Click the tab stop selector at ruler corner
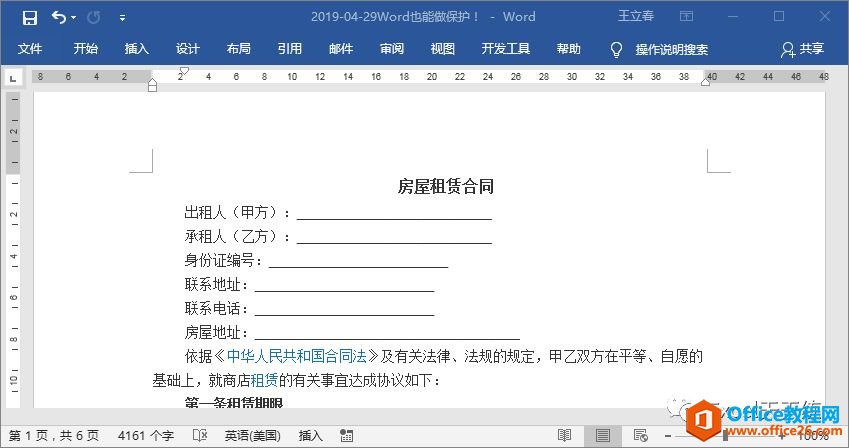The image size is (849, 448). click(x=14, y=79)
